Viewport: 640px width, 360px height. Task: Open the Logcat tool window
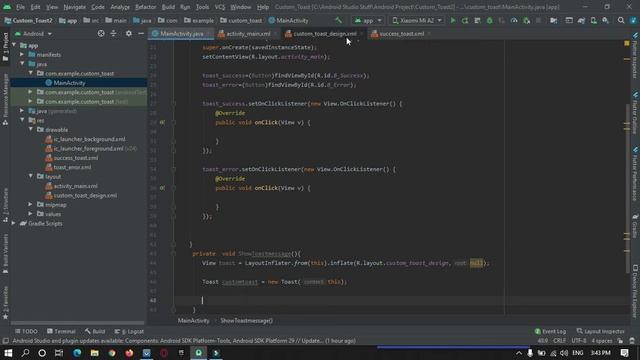click(x=129, y=331)
